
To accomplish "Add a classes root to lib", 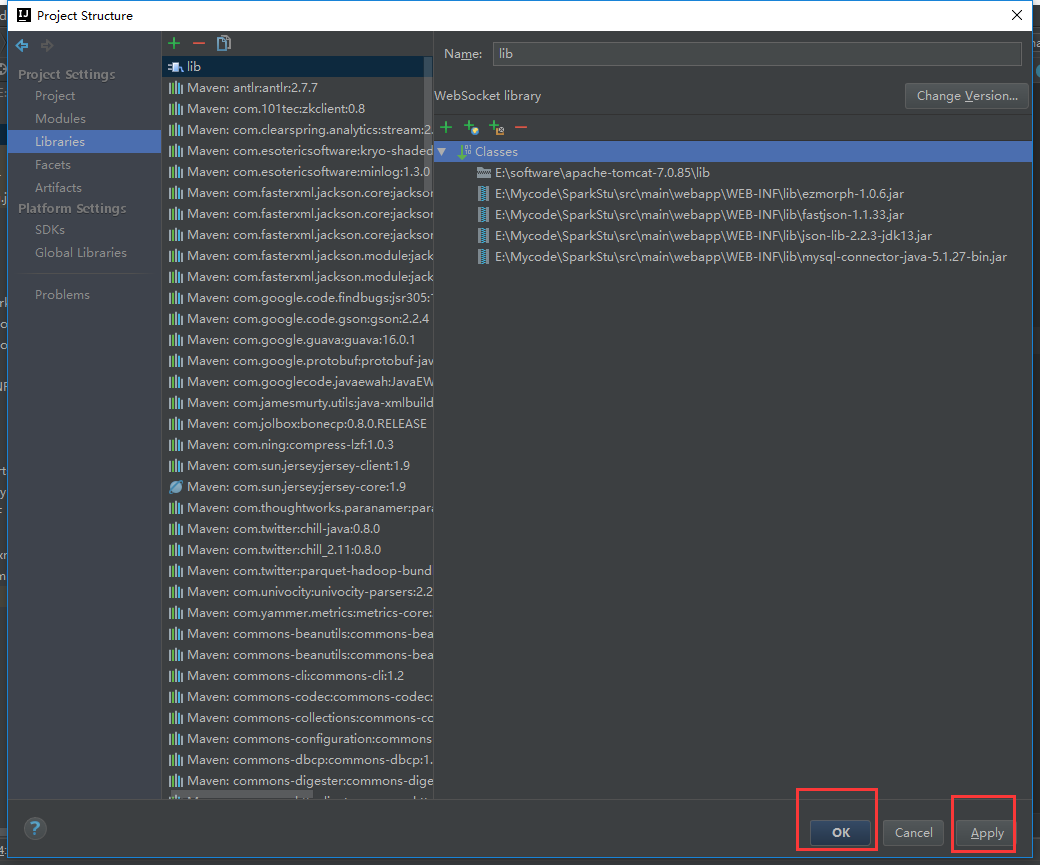I will (446, 127).
